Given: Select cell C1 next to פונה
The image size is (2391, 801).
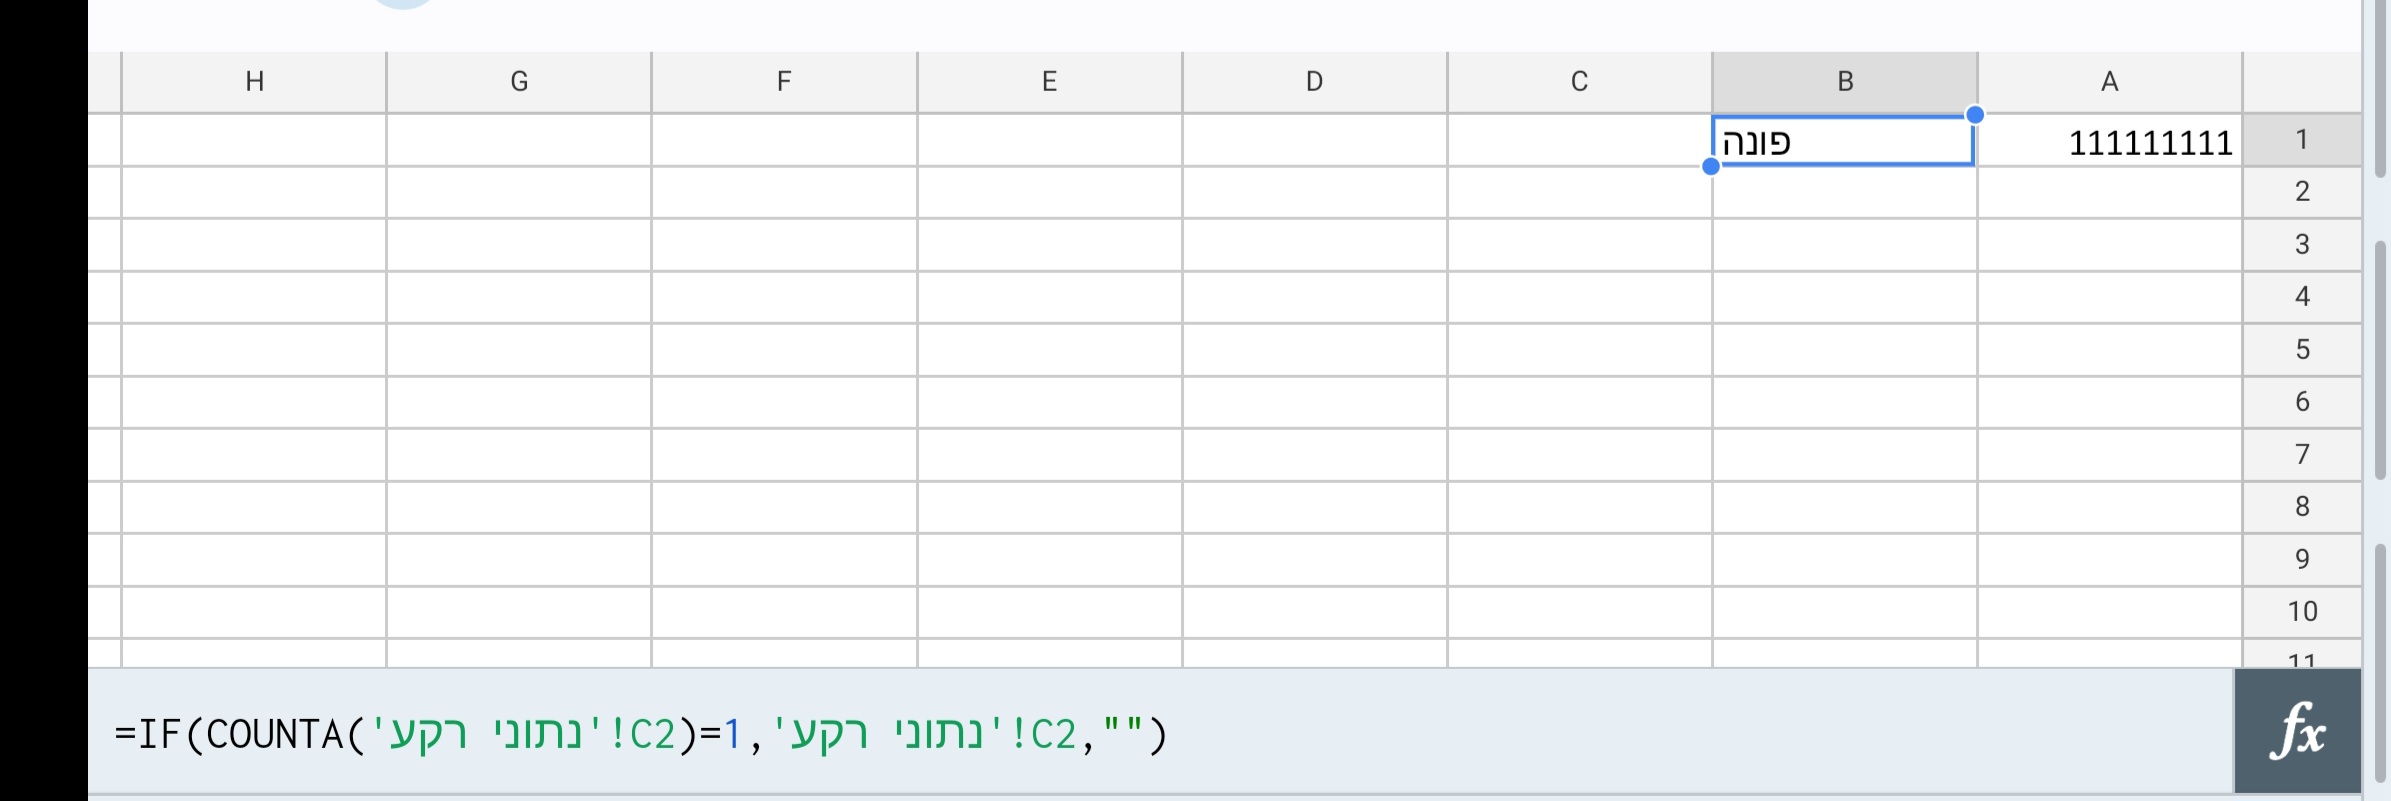Looking at the screenshot, I should (x=1578, y=141).
